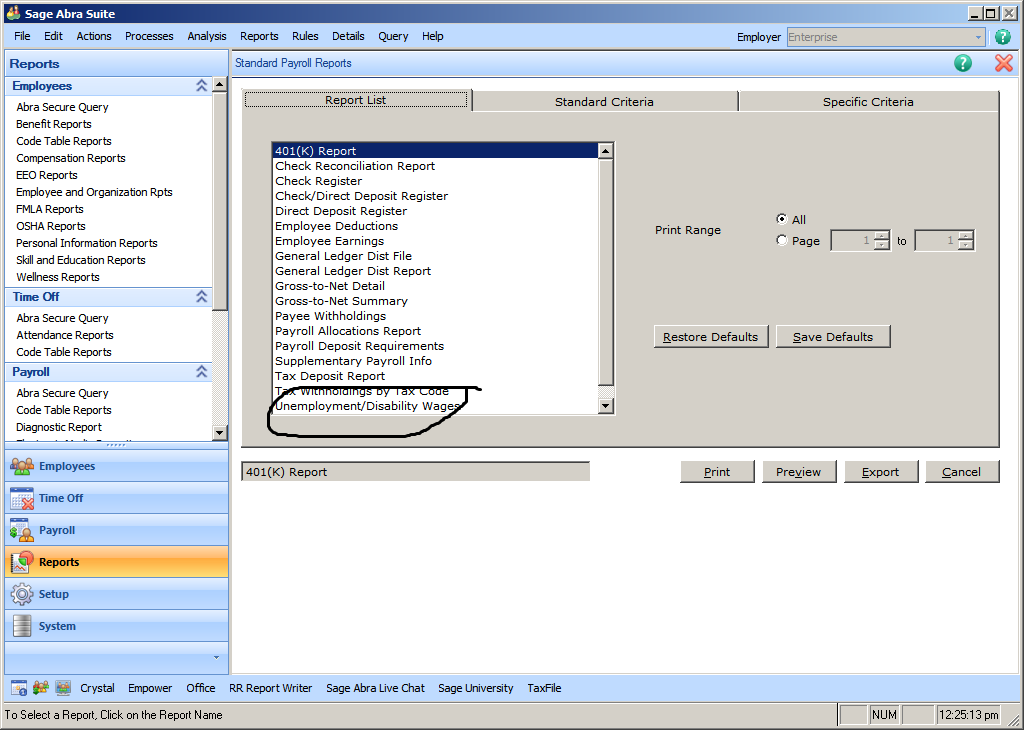The image size is (1024, 730).
Task: Close Standard Payroll Reports with red X
Action: 1004,63
